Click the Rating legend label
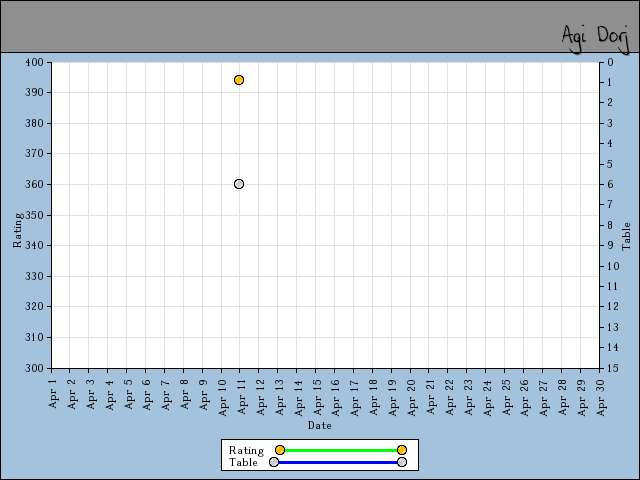Viewport: 640px width, 480px height. pos(246,450)
